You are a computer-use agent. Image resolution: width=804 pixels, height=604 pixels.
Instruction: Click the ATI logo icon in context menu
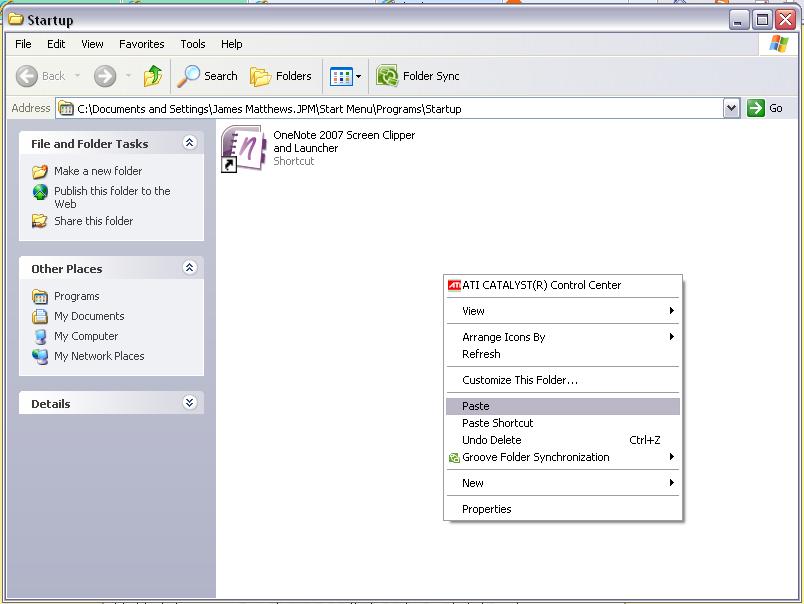tap(454, 285)
